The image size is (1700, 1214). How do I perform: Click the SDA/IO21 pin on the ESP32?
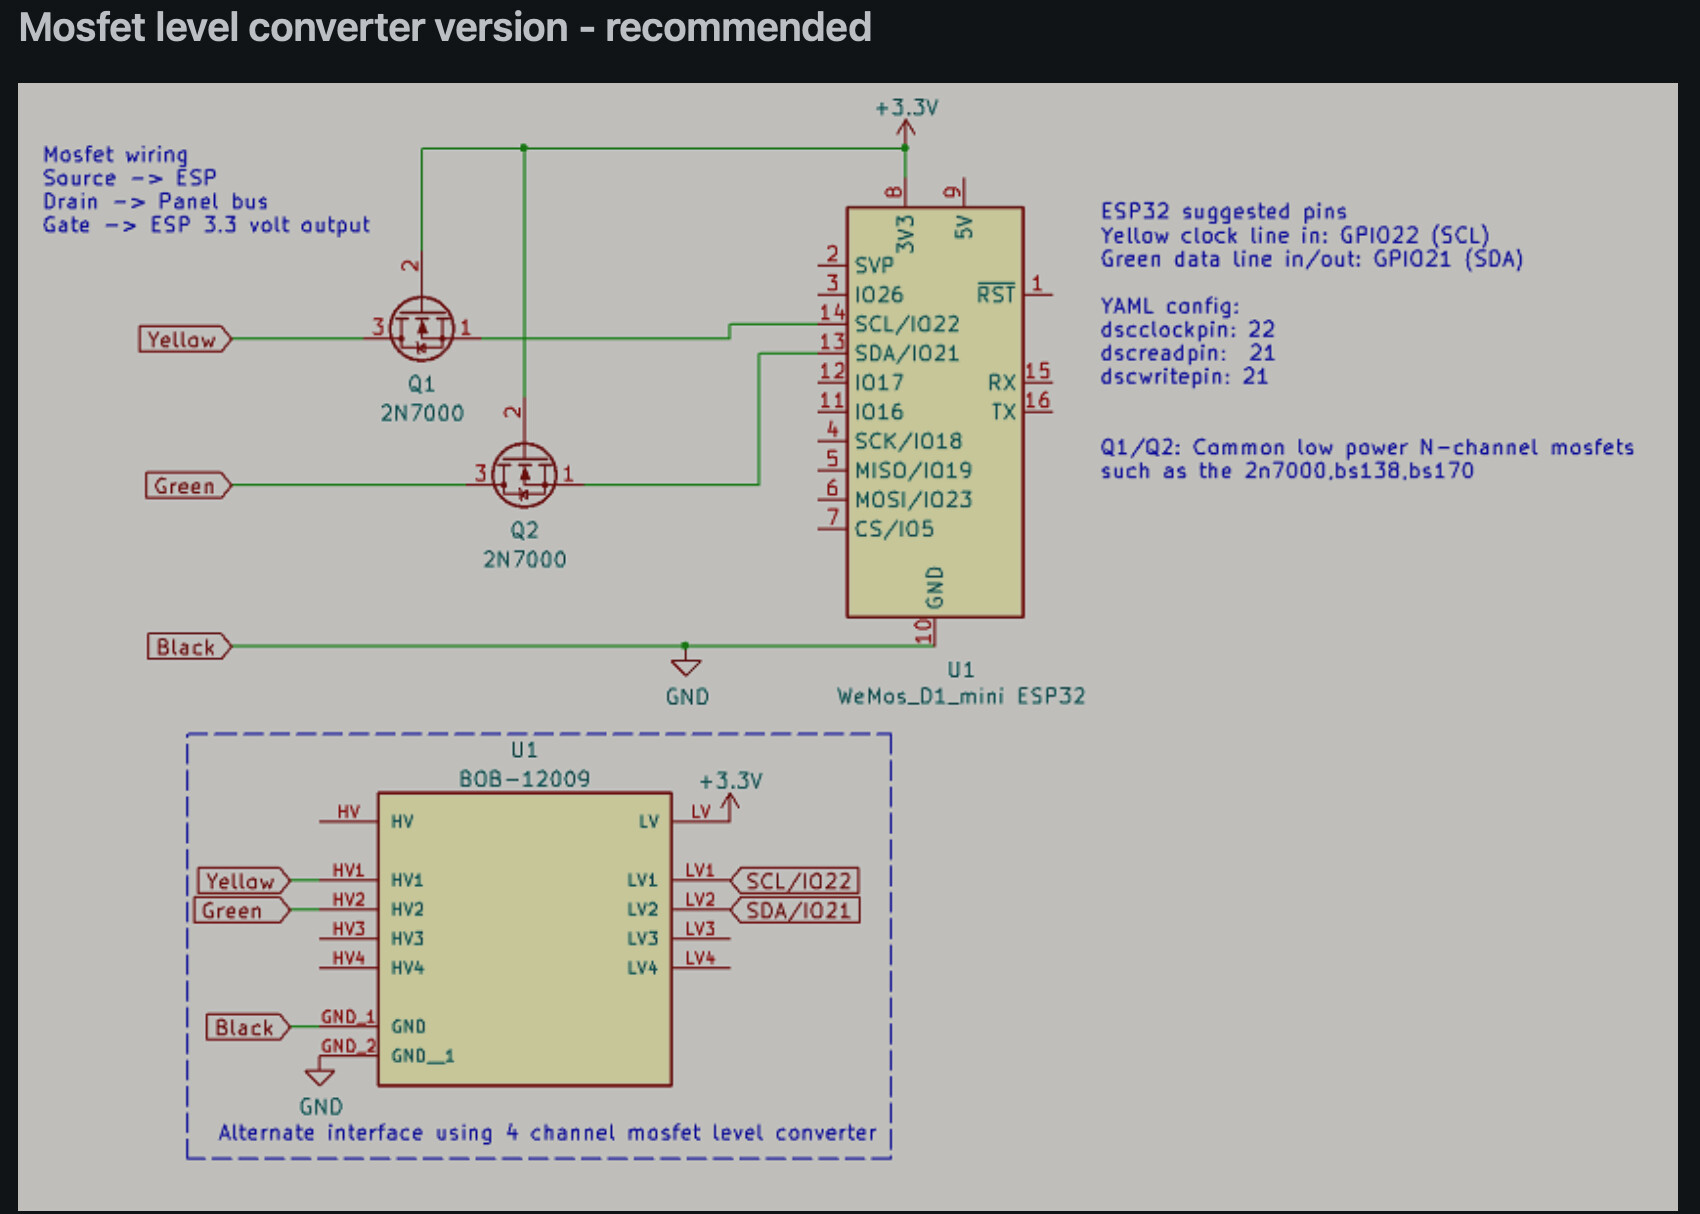coord(907,353)
